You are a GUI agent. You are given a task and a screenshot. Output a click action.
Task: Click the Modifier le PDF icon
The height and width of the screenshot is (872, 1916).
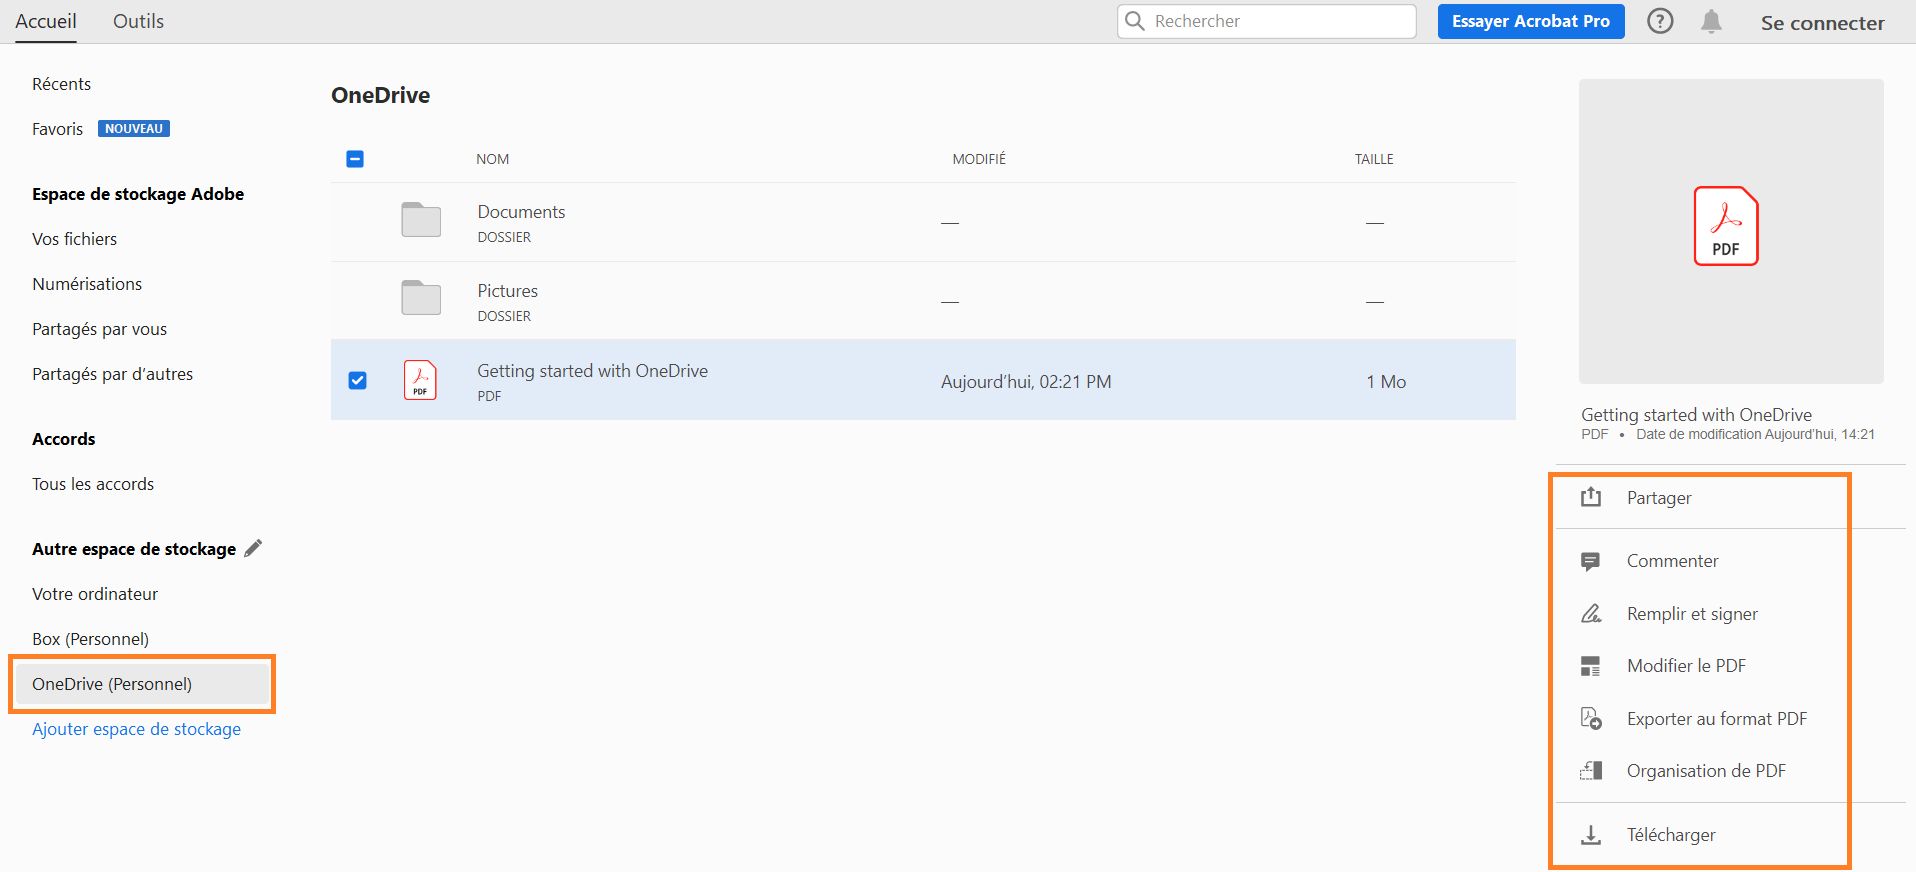(x=1591, y=666)
